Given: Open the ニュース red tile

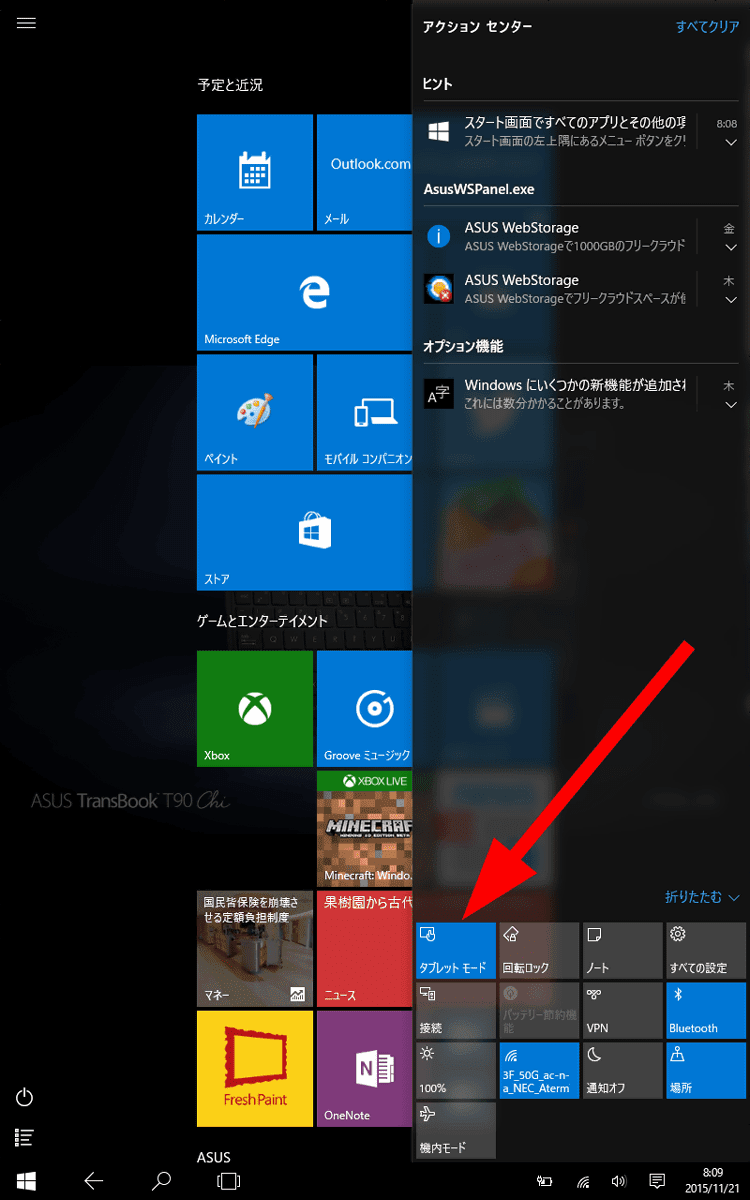Looking at the screenshot, I should click(365, 948).
